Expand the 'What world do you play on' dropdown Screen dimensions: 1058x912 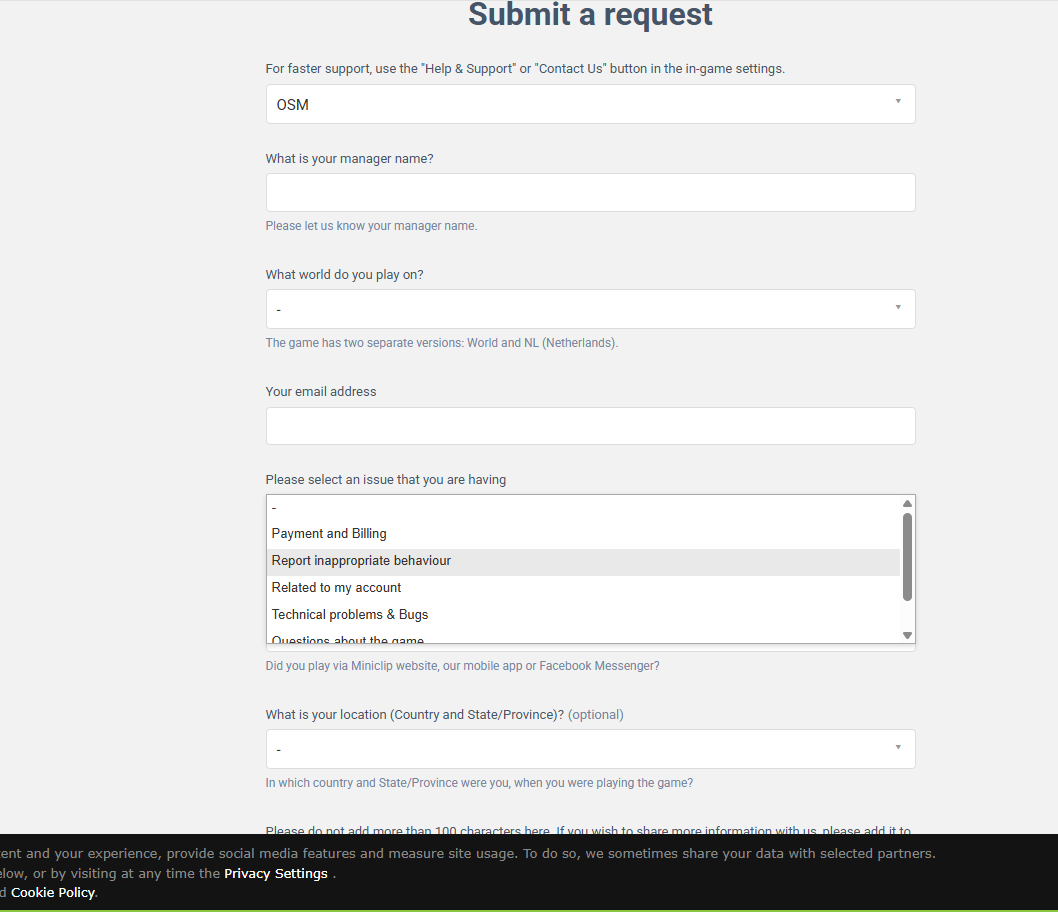[x=590, y=309]
